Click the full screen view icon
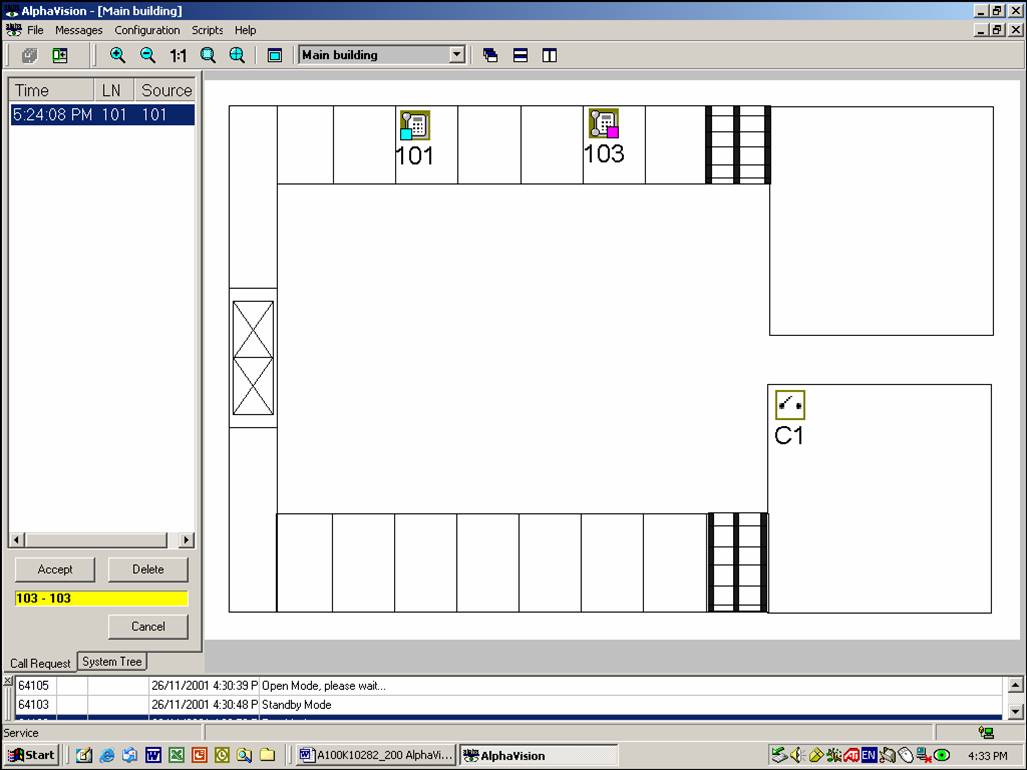The width and height of the screenshot is (1027, 770). point(275,56)
